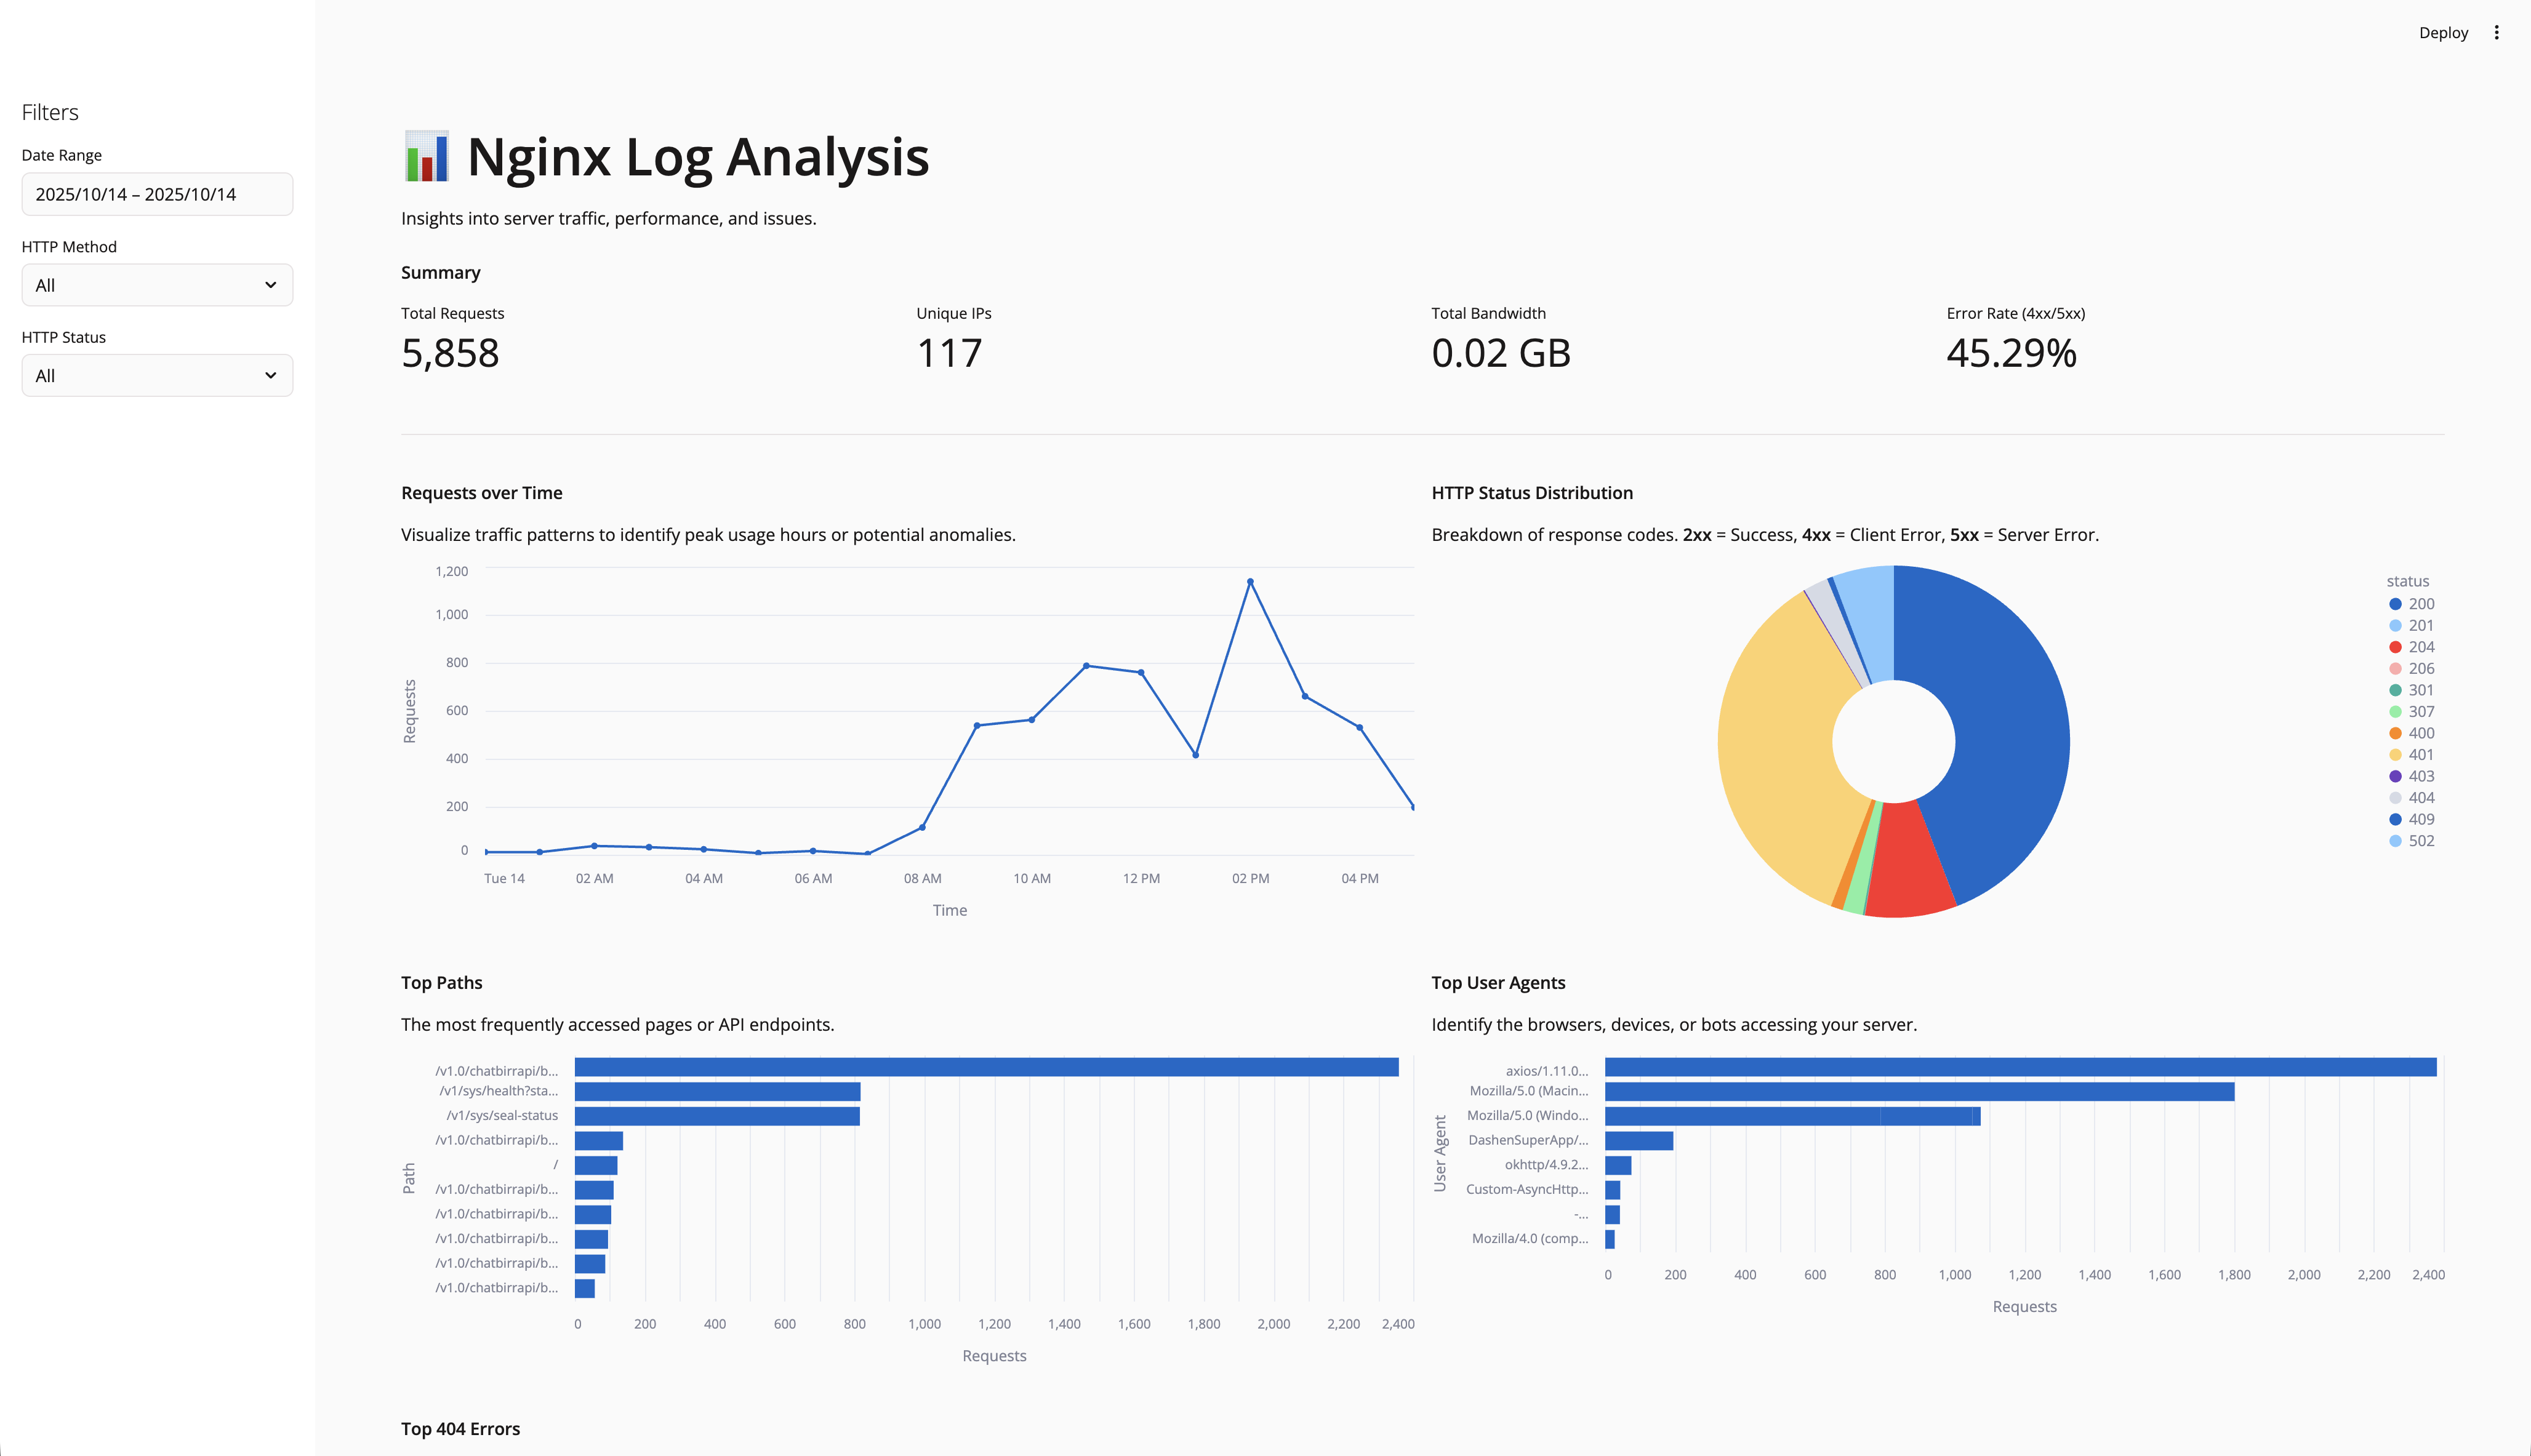Click the 02 PM peak data point
The height and width of the screenshot is (1456, 2531).
pos(1250,582)
